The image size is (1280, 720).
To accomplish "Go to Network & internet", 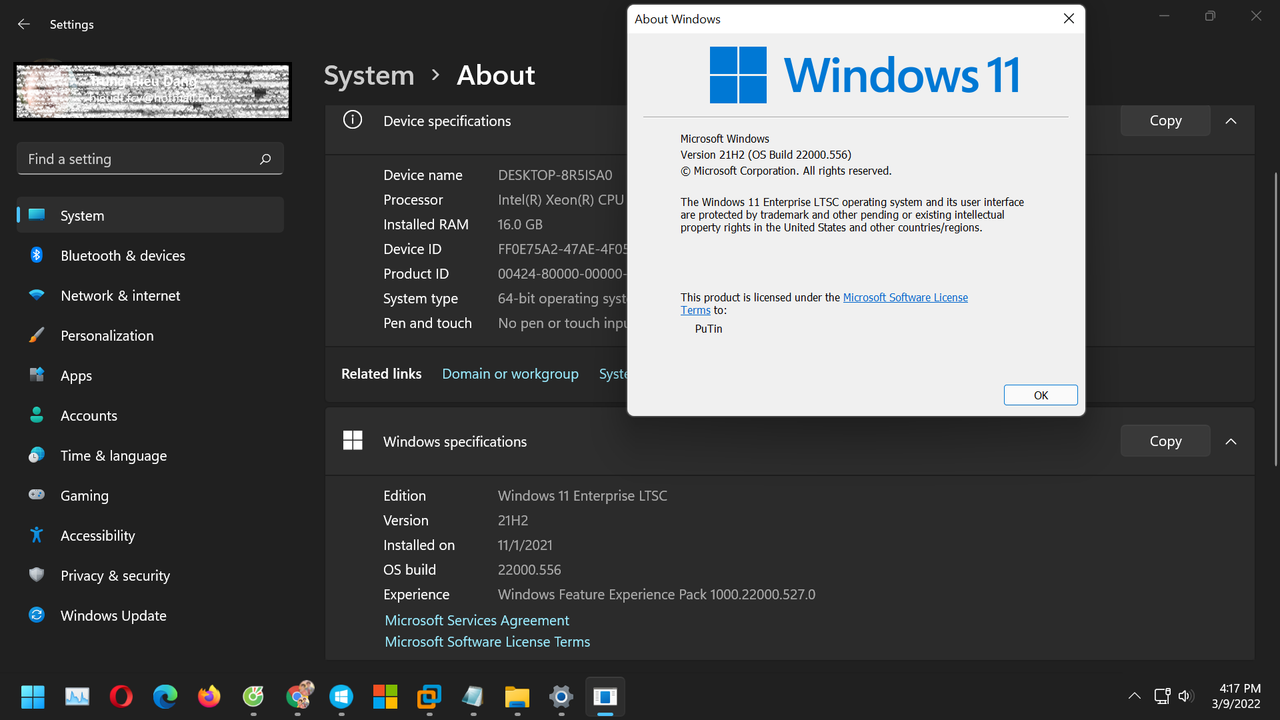I will click(x=150, y=295).
